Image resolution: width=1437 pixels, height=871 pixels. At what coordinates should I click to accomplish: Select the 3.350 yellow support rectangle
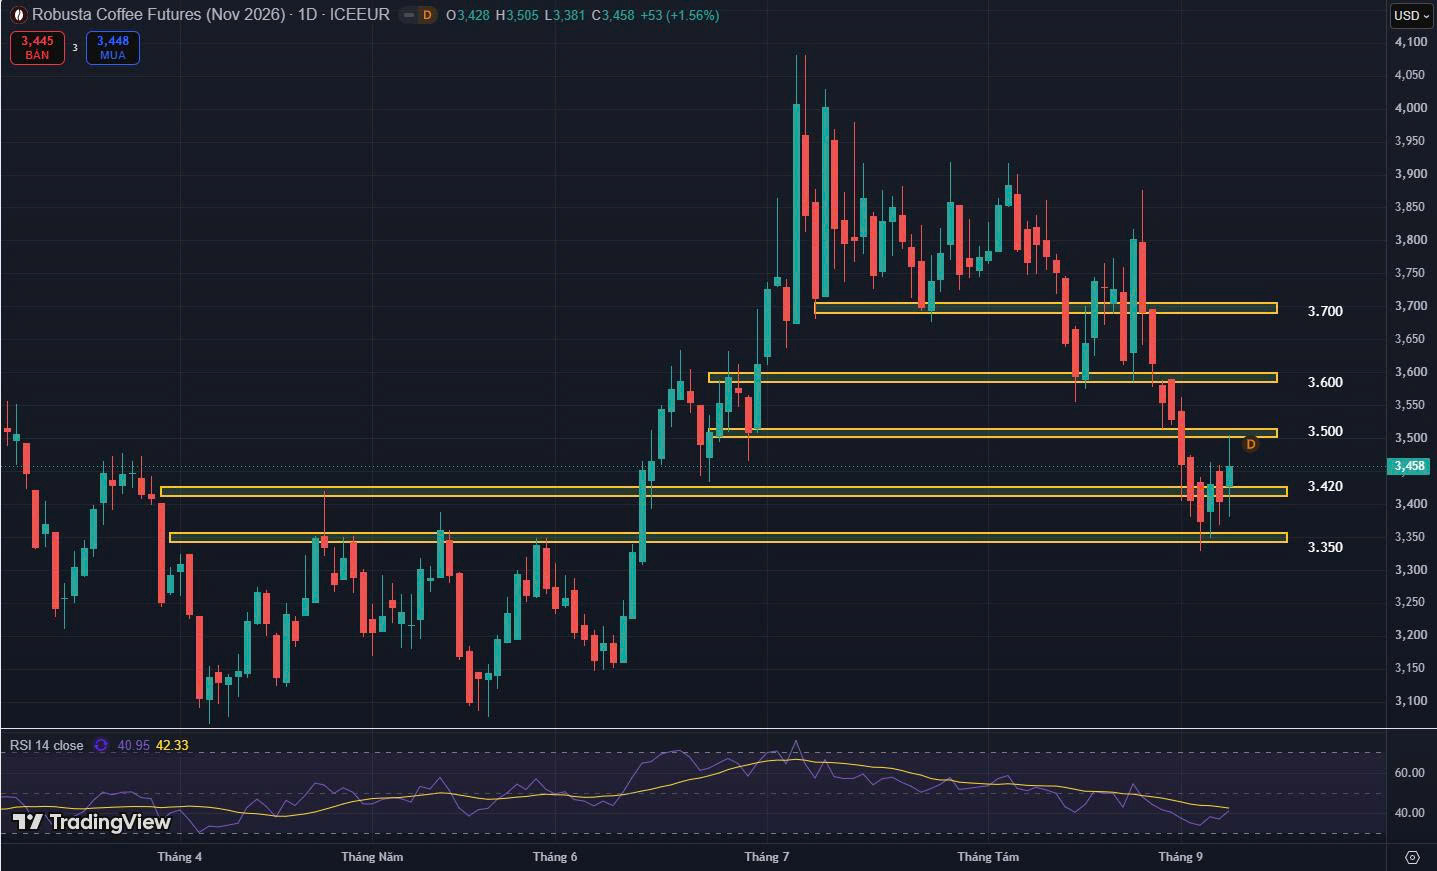(x=728, y=538)
